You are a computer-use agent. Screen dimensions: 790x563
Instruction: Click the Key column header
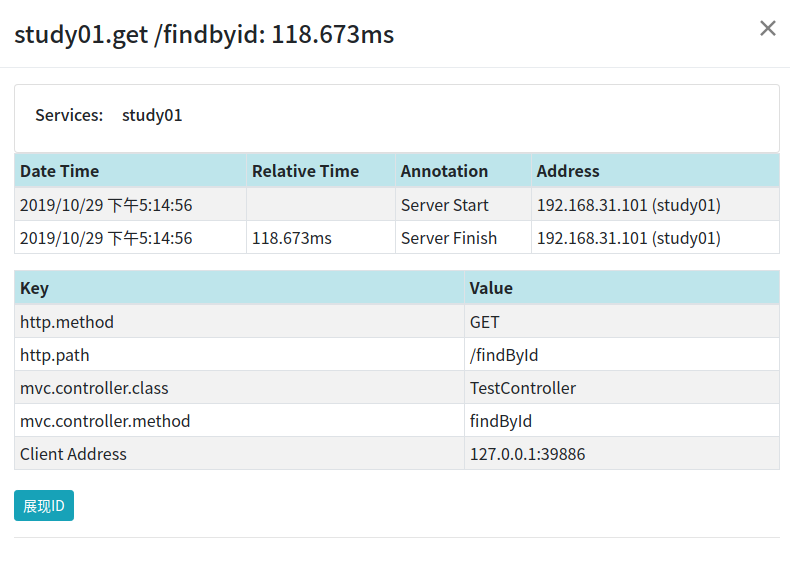pos(34,288)
